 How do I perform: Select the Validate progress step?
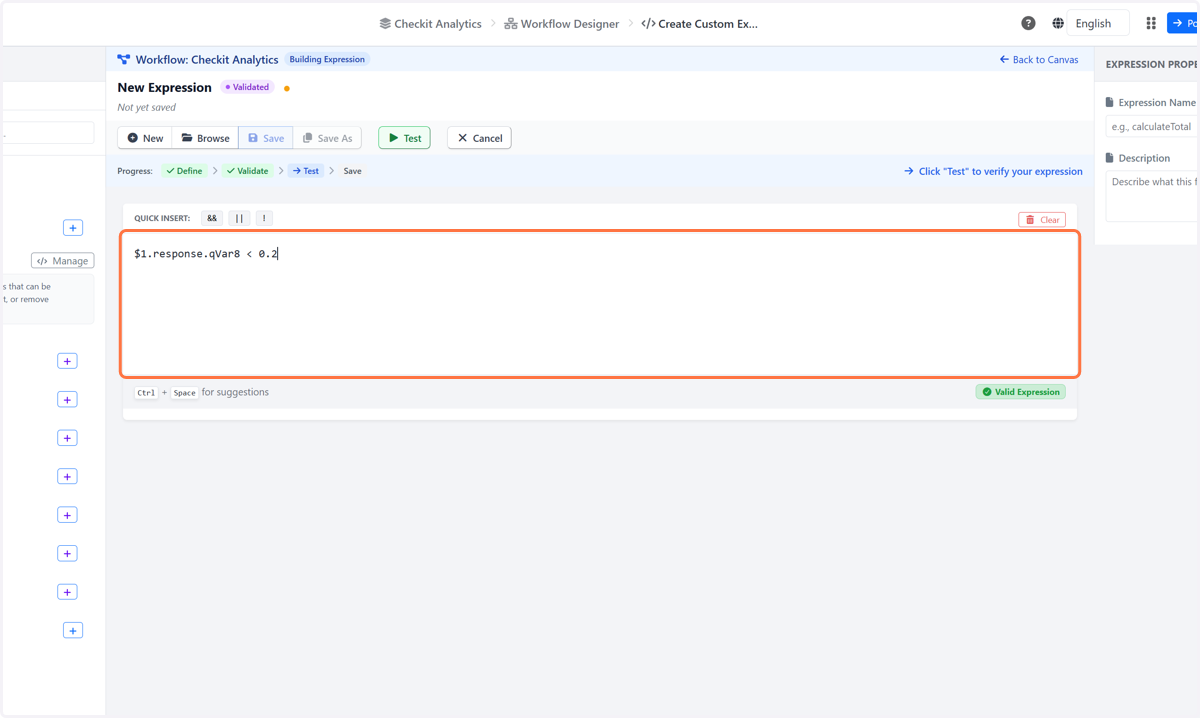(247, 171)
